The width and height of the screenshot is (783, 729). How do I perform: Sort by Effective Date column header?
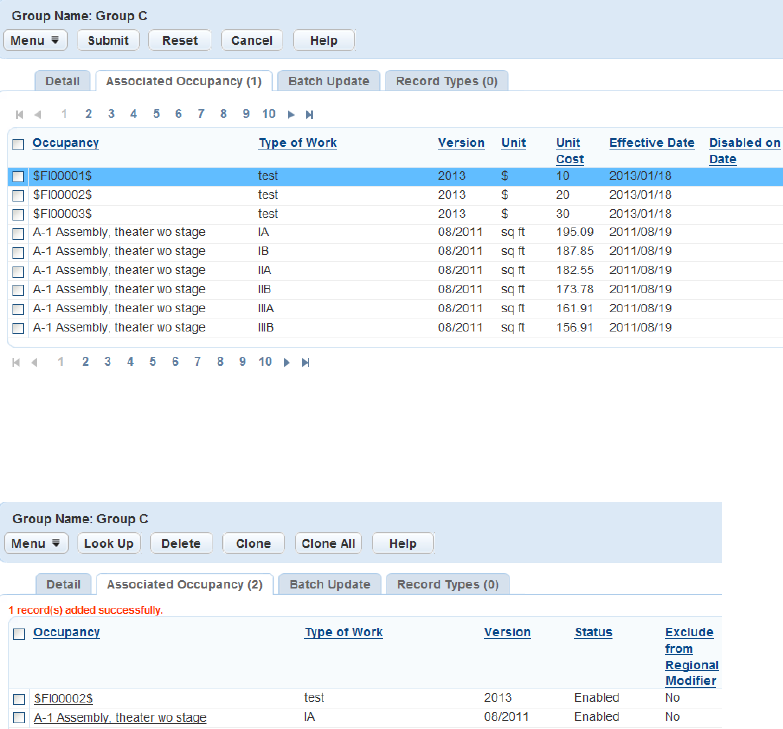point(652,143)
